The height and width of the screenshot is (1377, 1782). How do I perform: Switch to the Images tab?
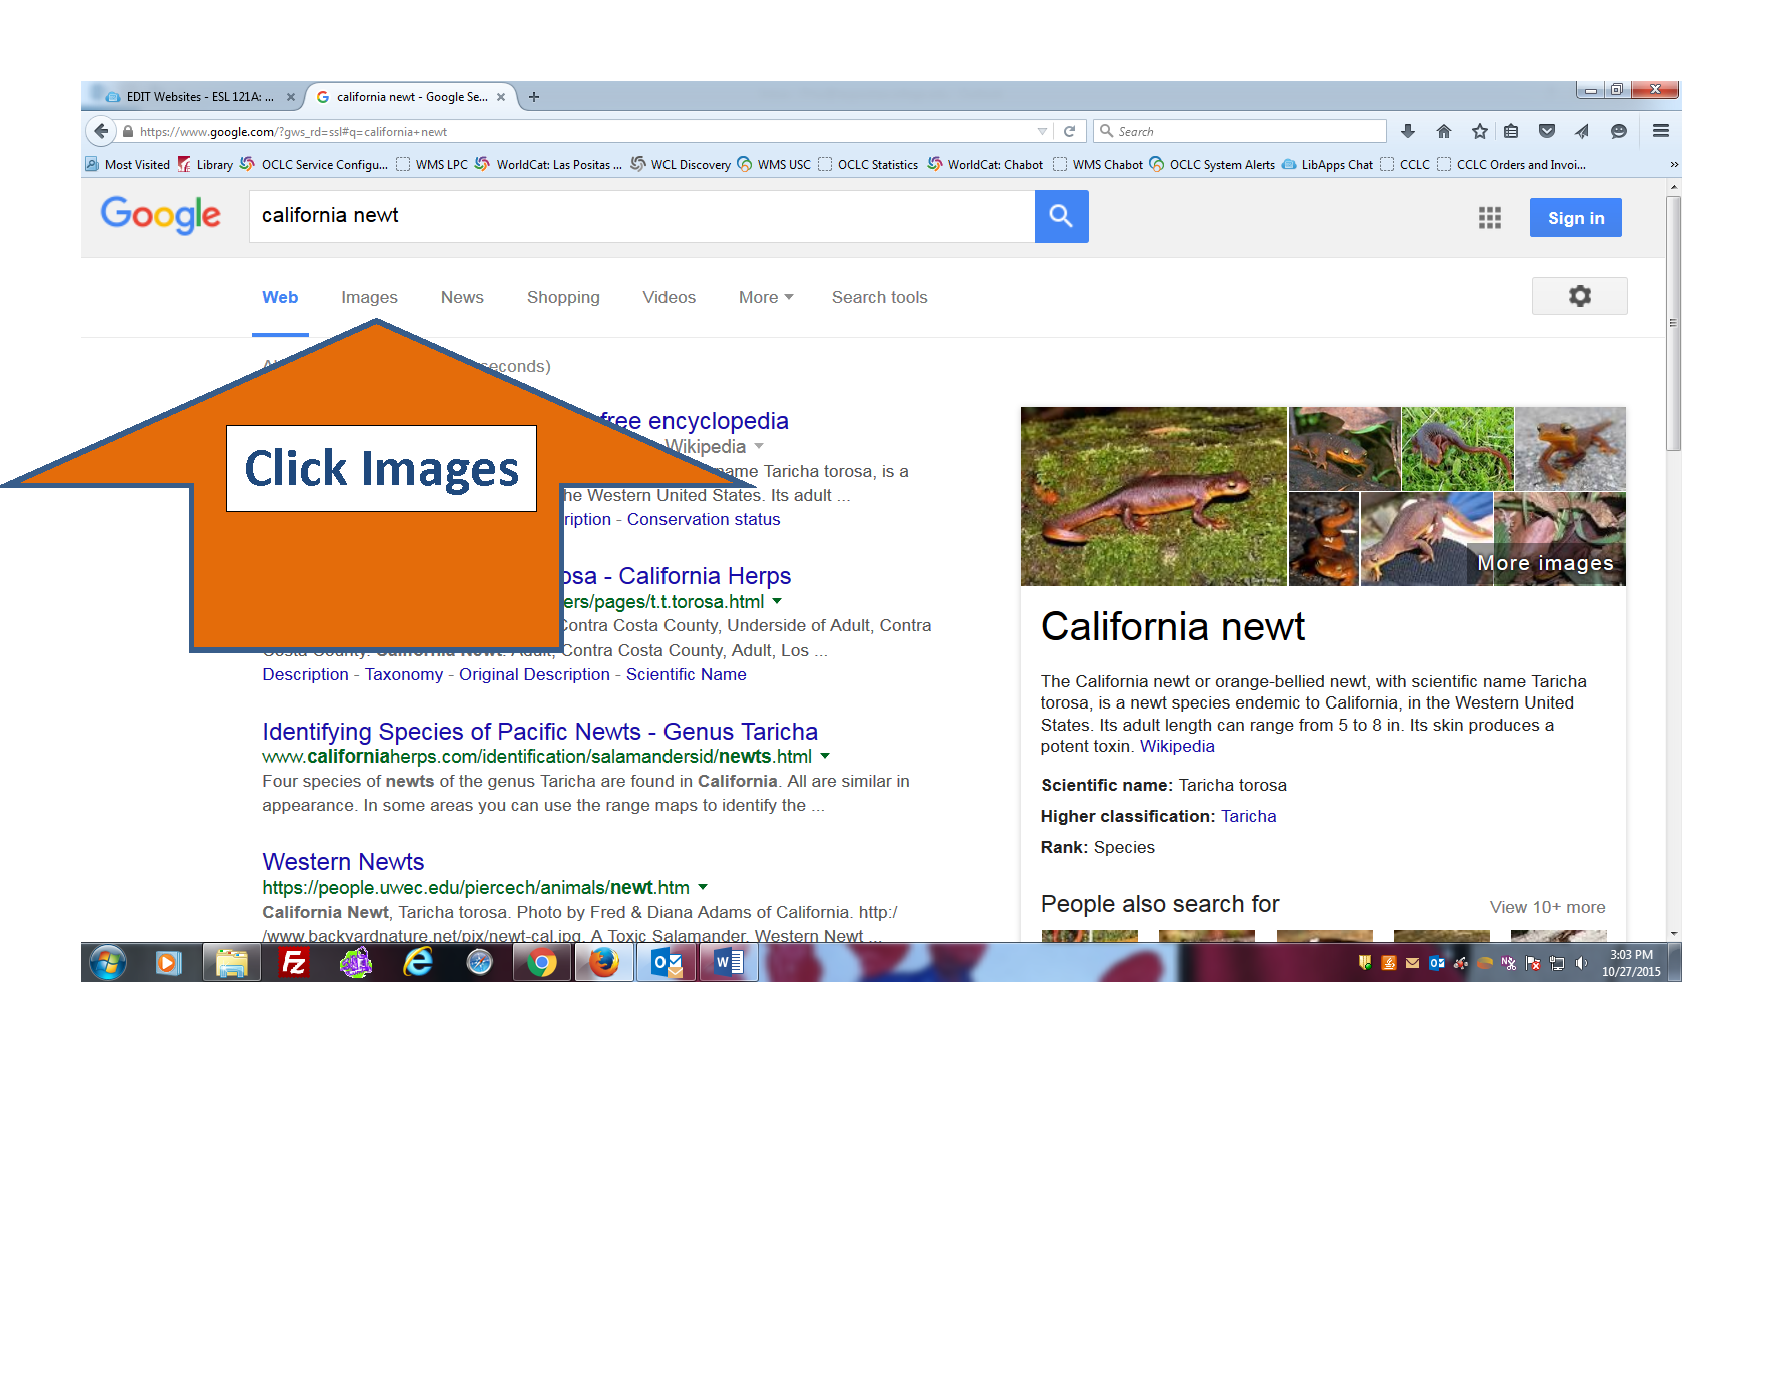pyautogui.click(x=369, y=297)
